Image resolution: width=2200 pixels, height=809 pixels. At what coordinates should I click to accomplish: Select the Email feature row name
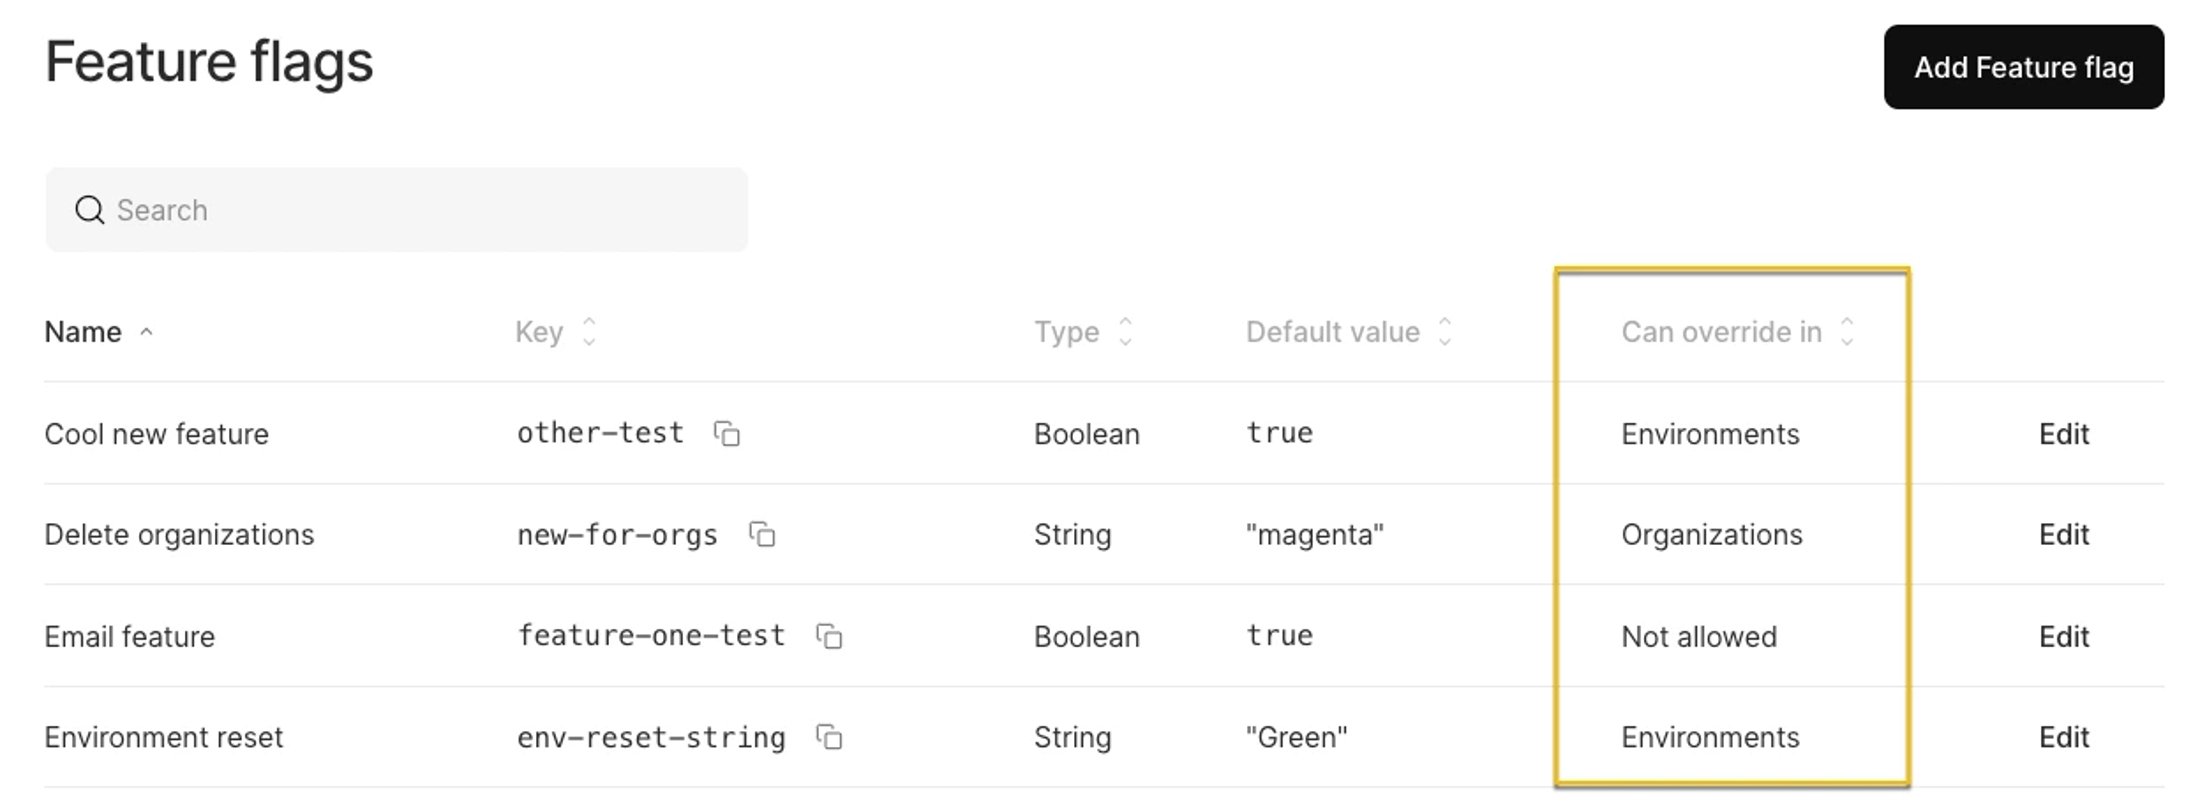(130, 637)
